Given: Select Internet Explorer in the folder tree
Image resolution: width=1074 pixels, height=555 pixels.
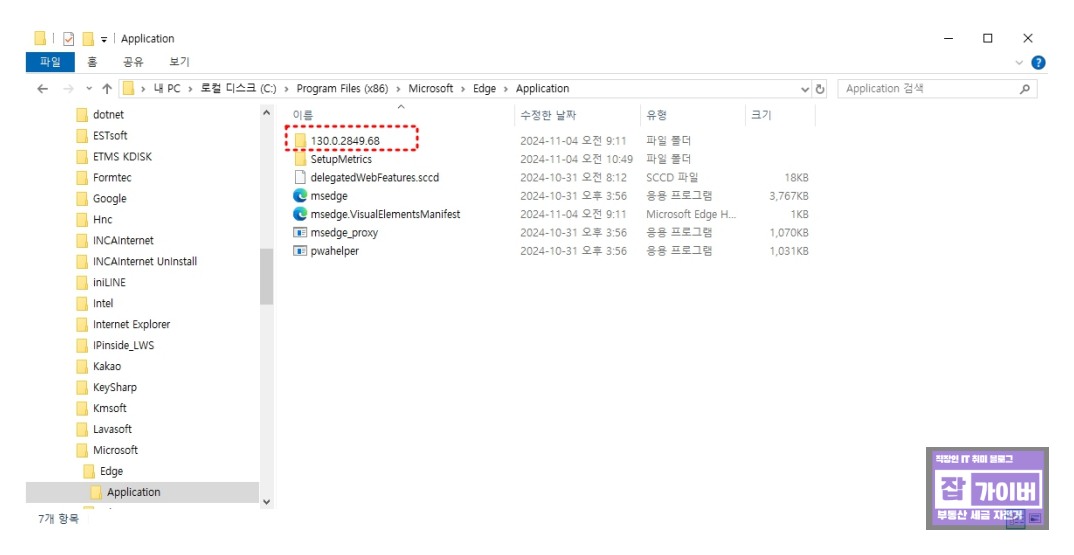Looking at the screenshot, I should [x=132, y=325].
